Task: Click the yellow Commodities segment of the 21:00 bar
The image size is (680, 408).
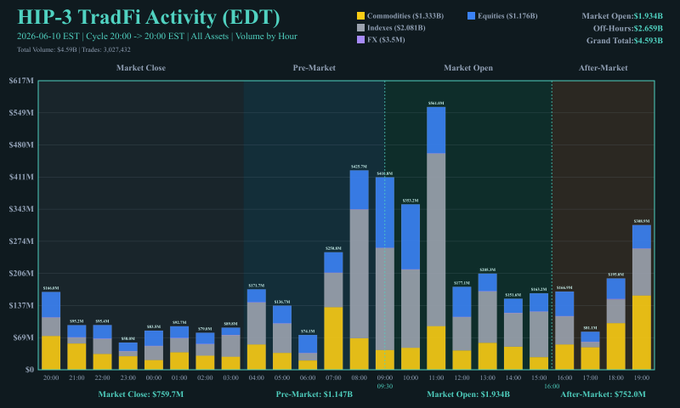Action: pos(76,356)
